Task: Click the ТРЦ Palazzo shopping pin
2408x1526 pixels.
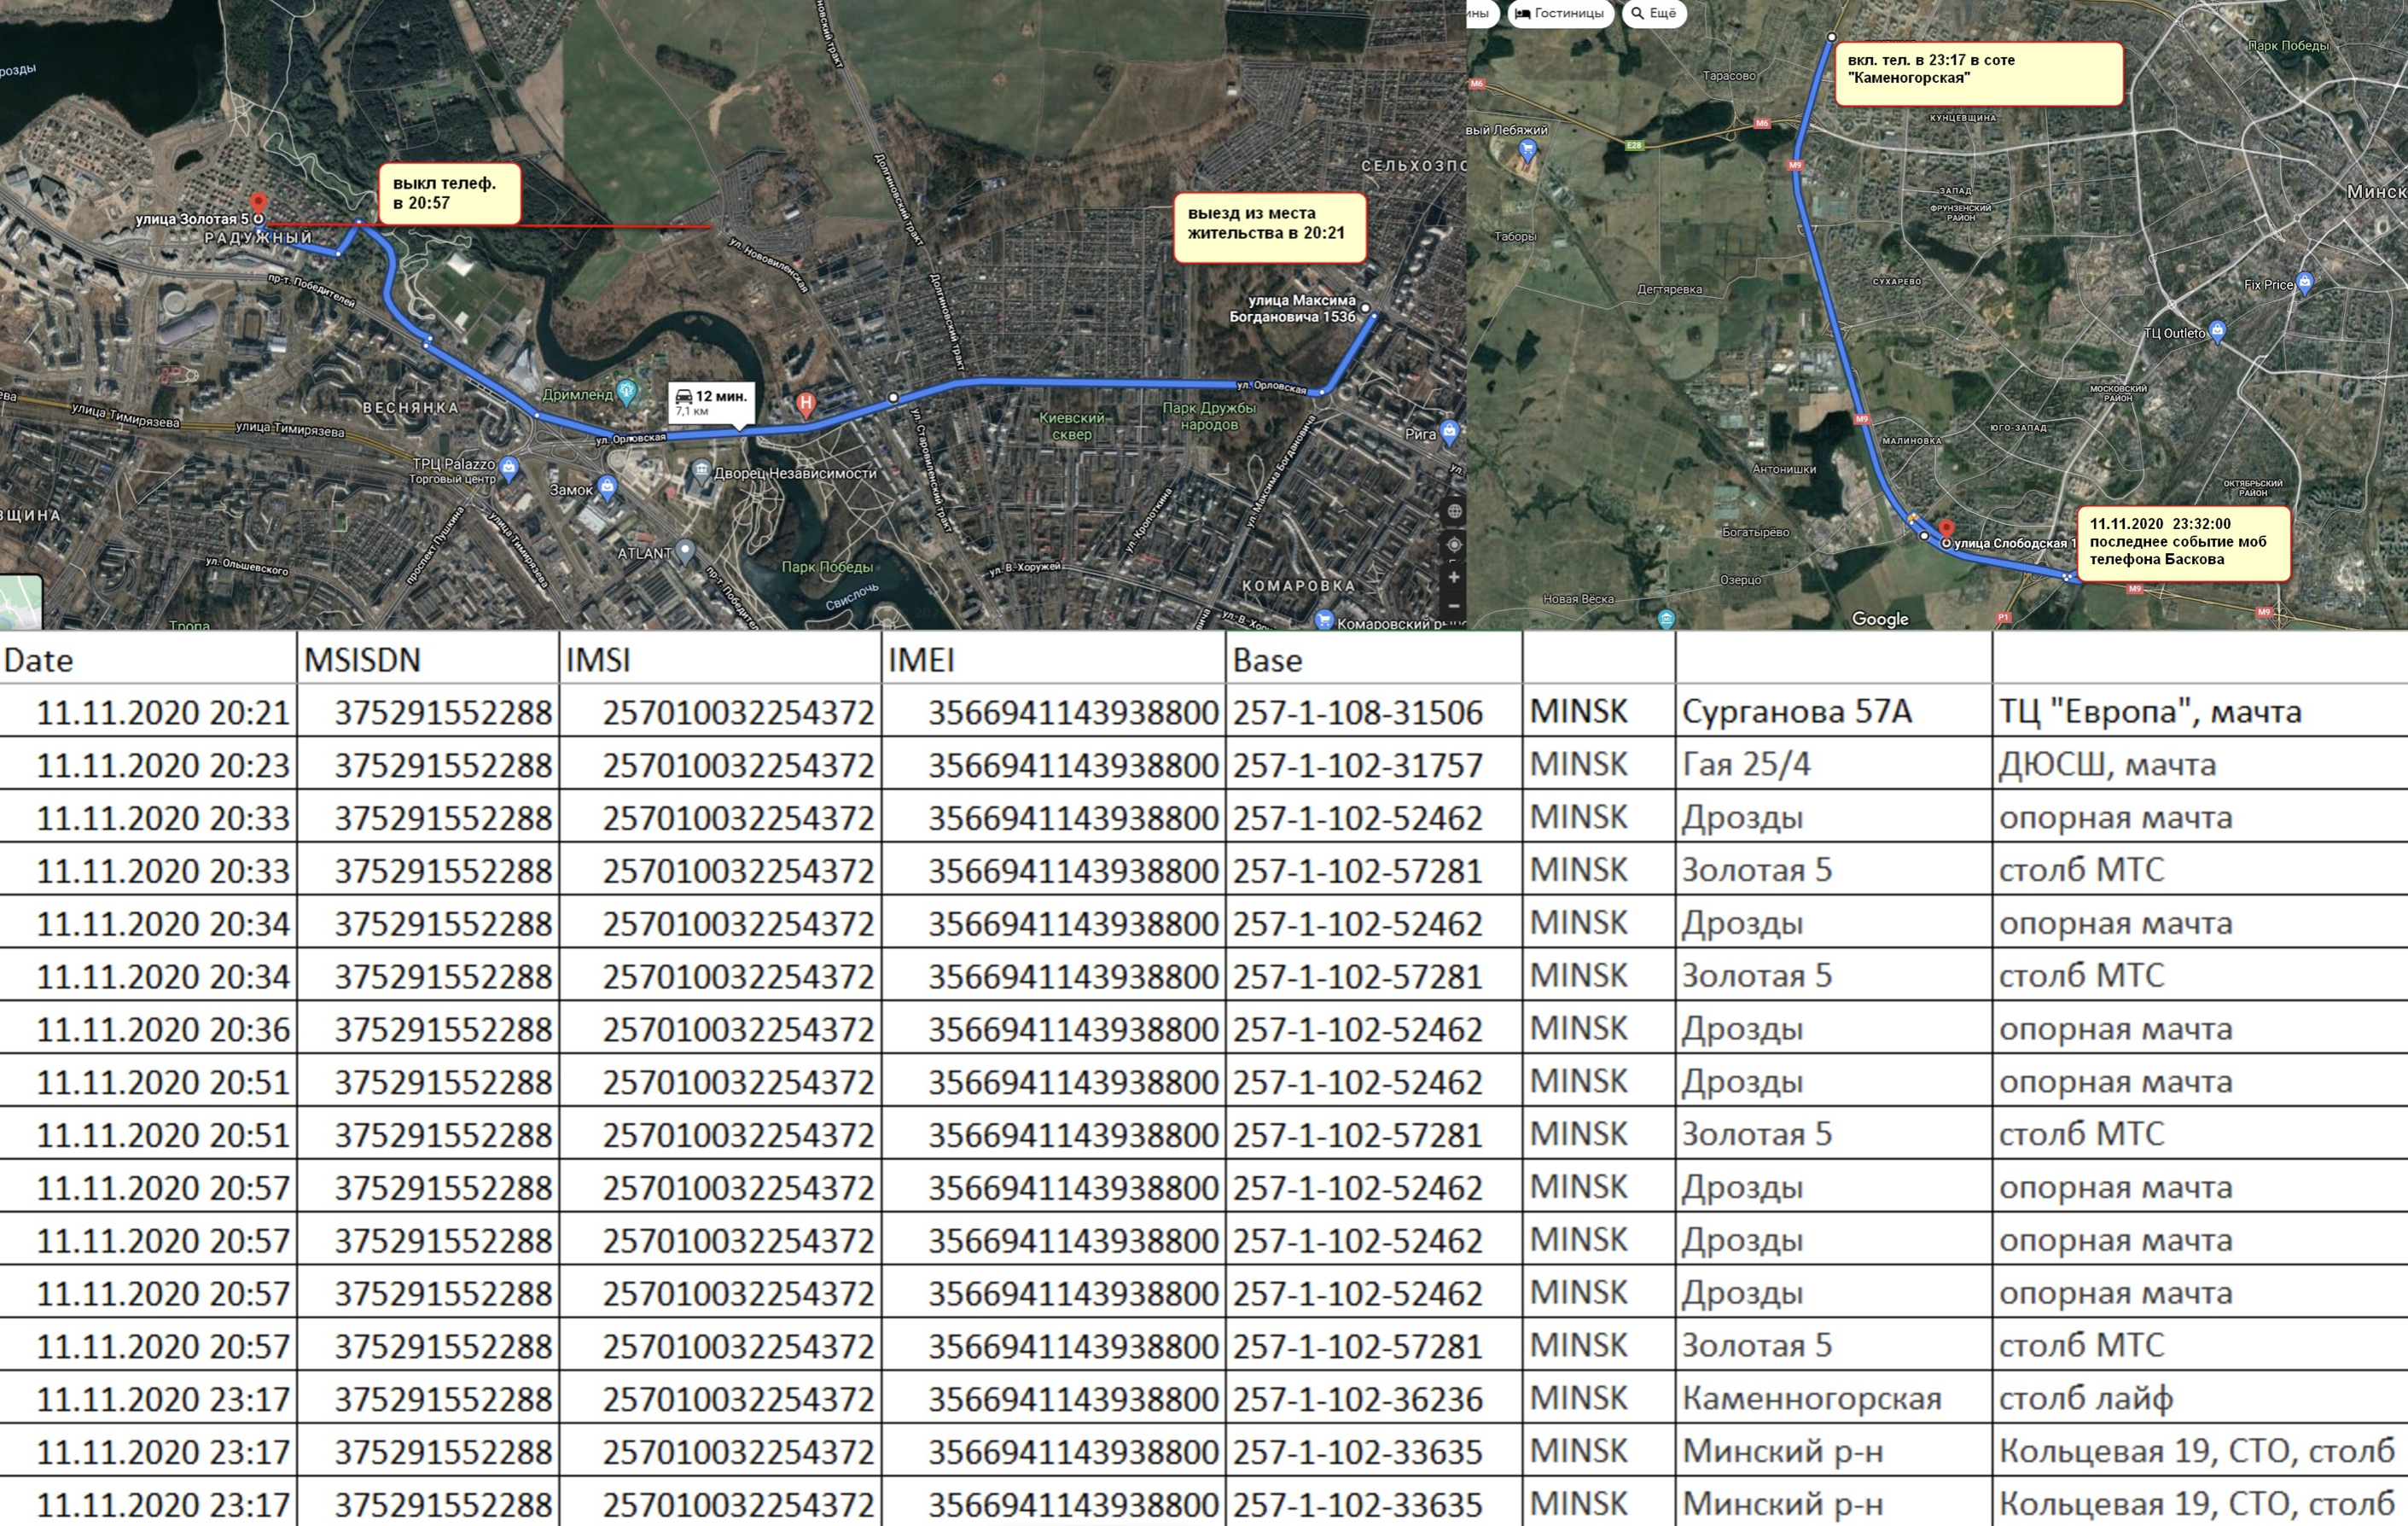Action: point(509,466)
